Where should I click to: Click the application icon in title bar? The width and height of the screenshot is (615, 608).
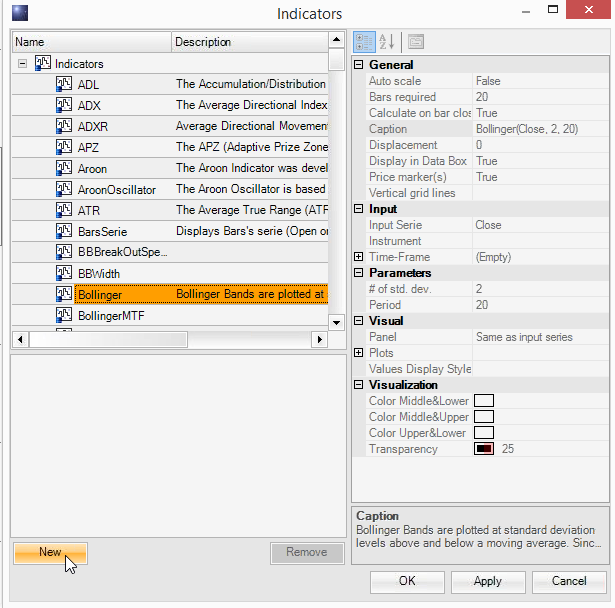[x=20, y=13]
